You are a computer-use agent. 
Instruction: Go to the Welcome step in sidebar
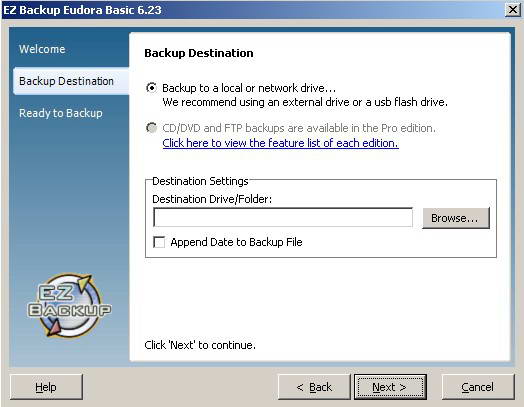[42, 49]
